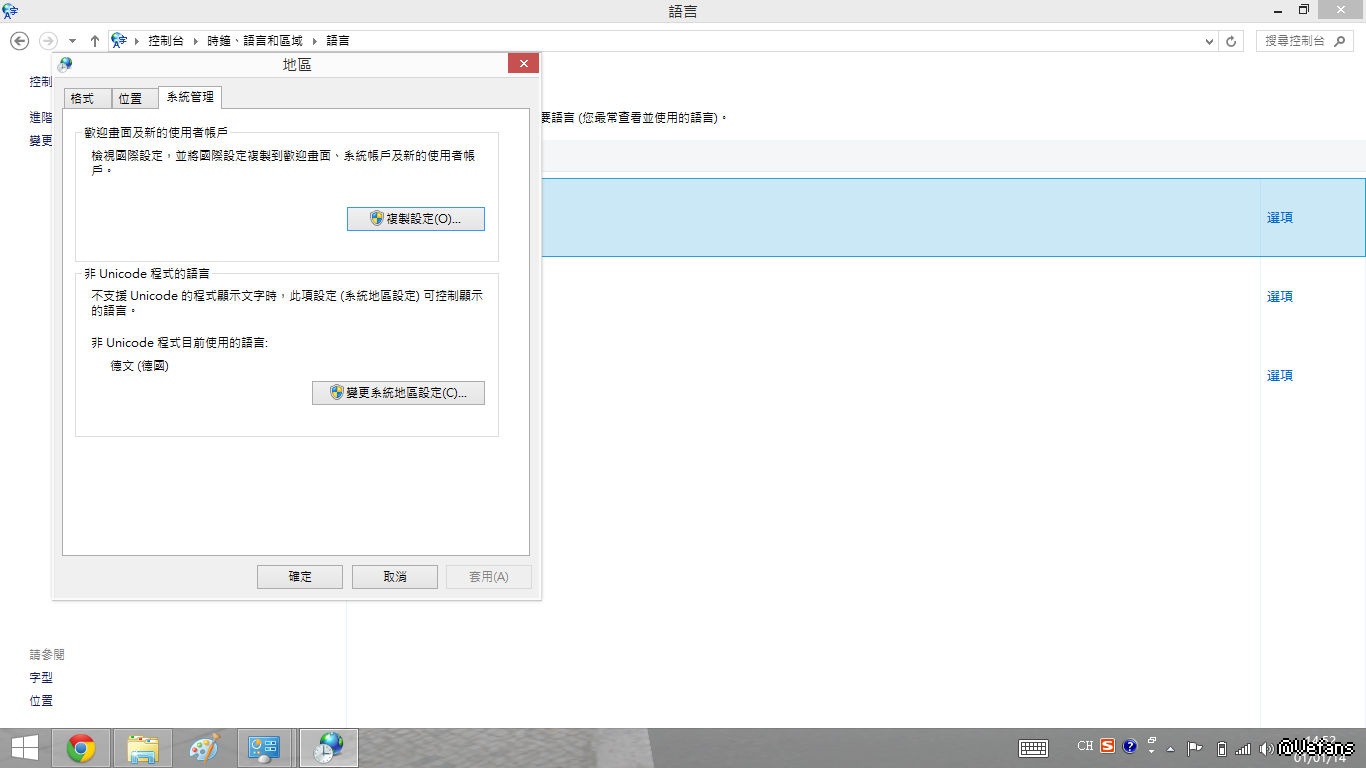Click the search magnifier icon
This screenshot has height=768, width=1366.
click(x=1341, y=41)
